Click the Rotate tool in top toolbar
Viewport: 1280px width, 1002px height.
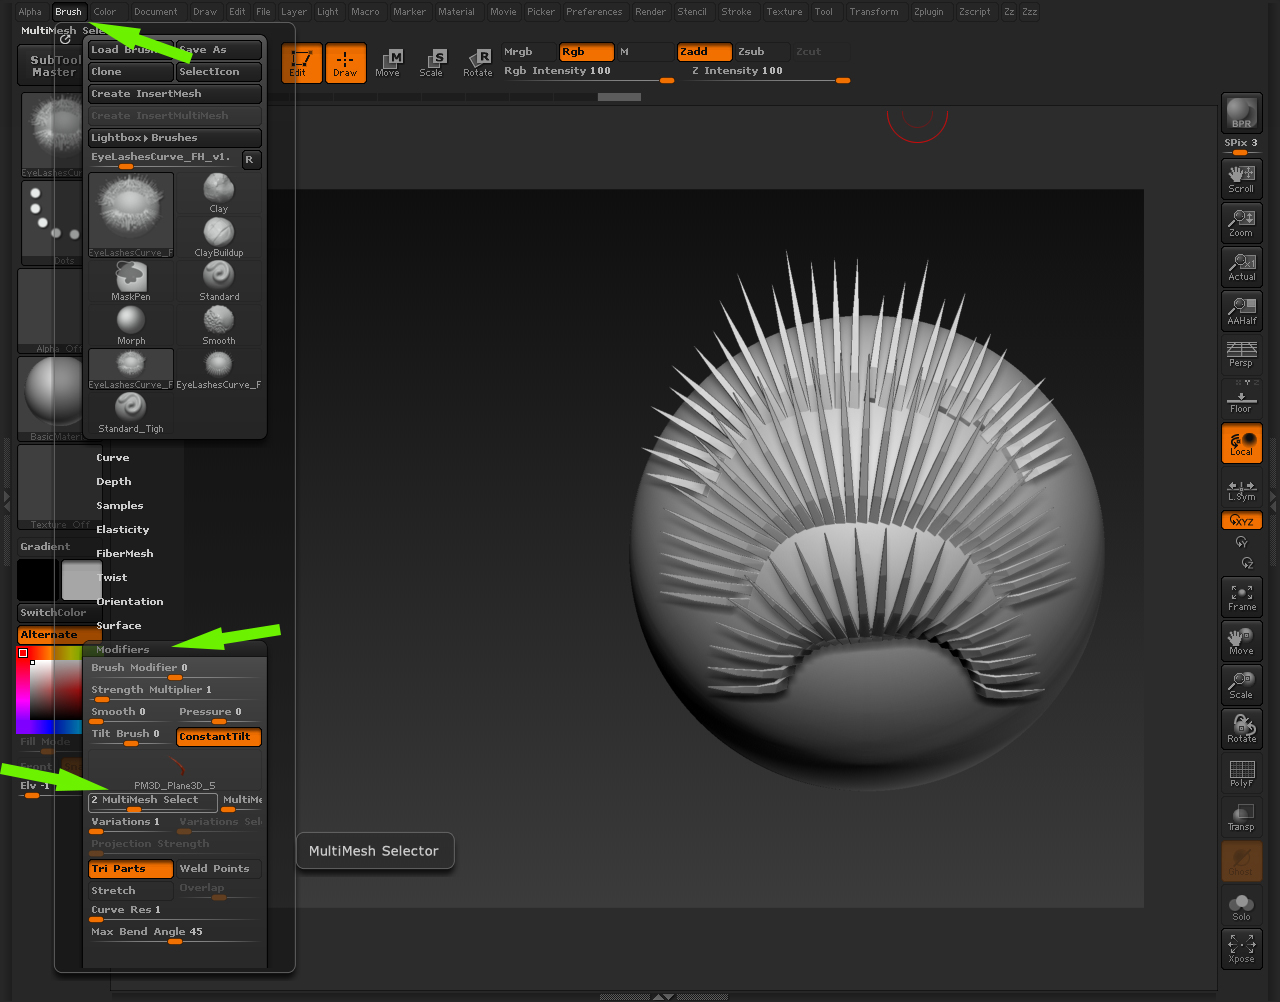477,63
